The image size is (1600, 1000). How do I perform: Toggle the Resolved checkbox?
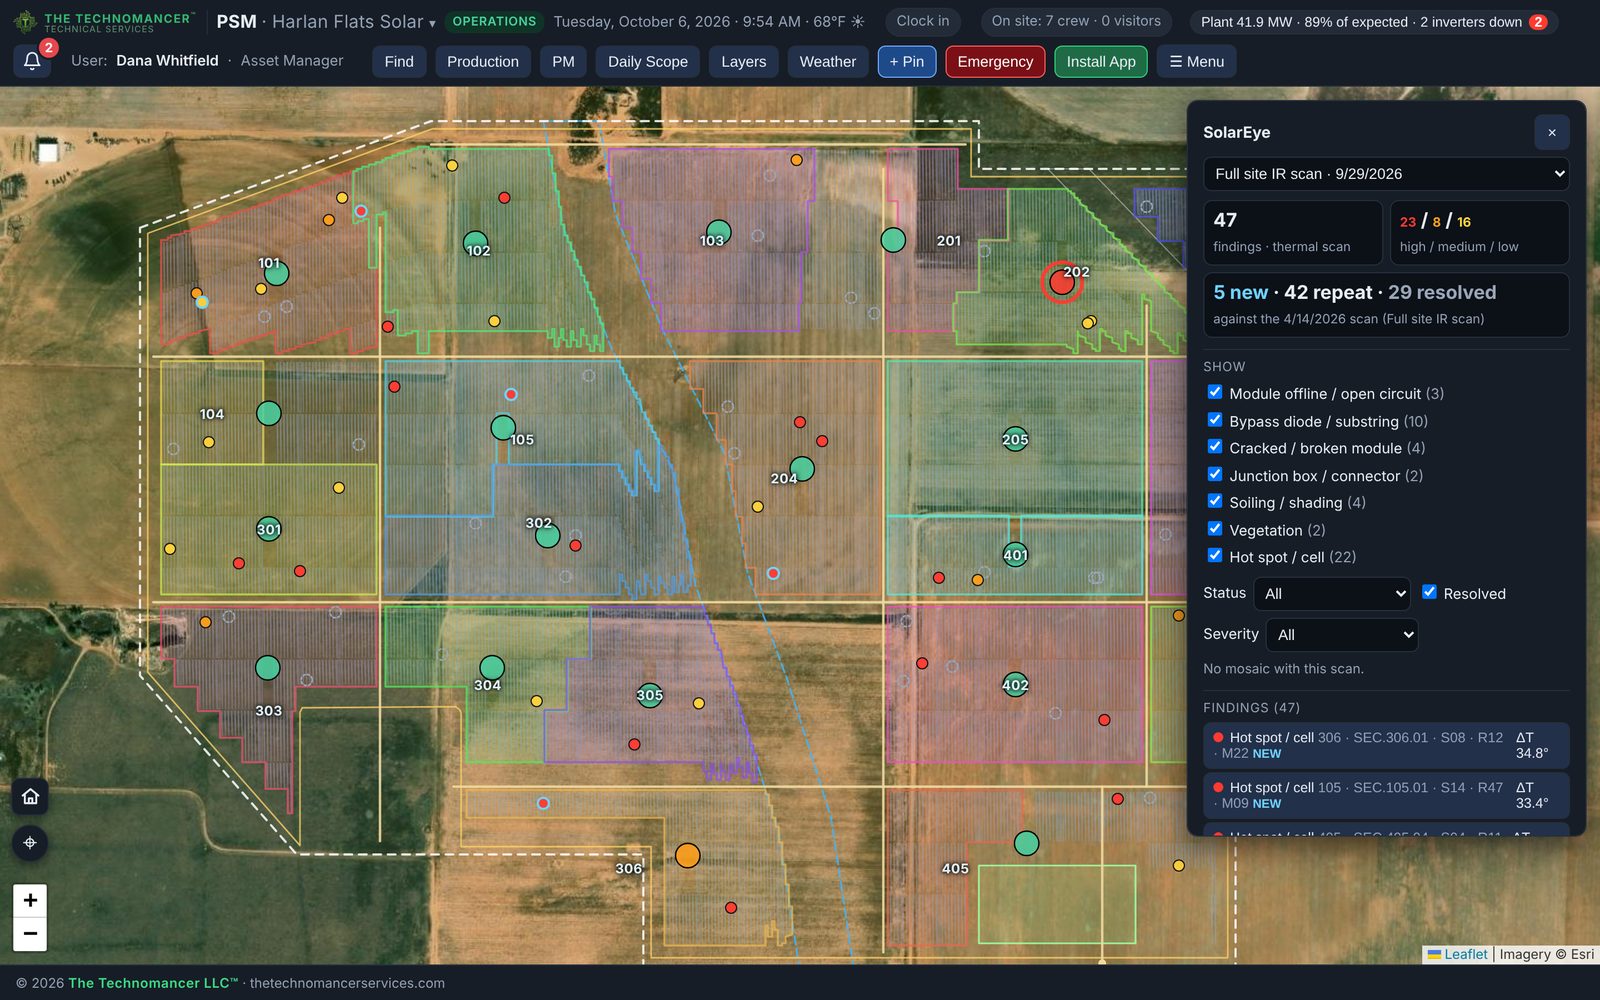pos(1430,592)
